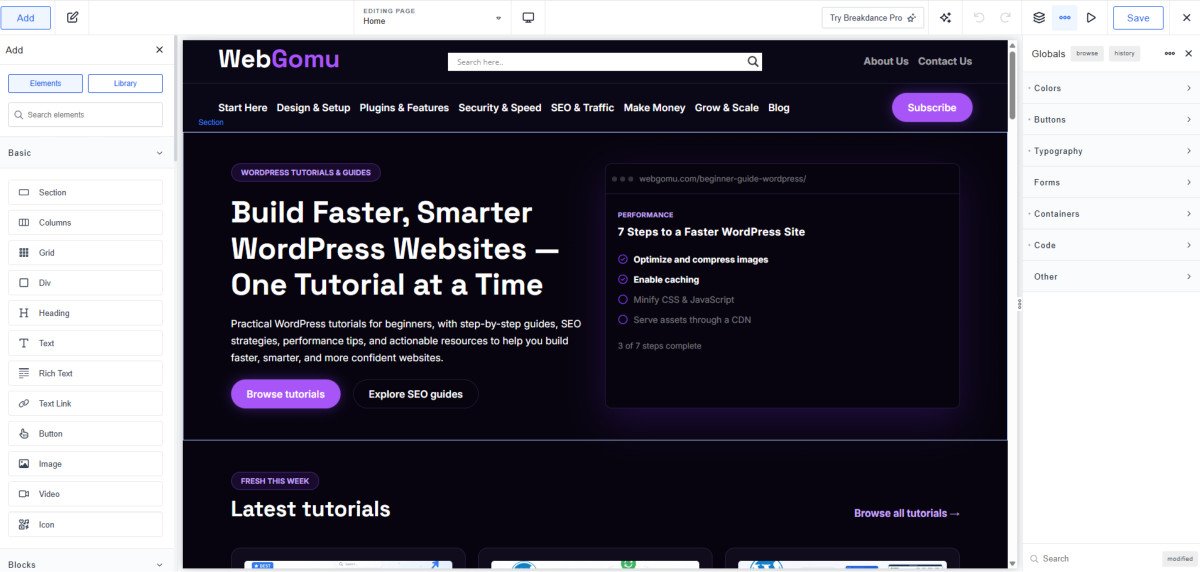The height and width of the screenshot is (572, 1200).
Task: Close the Add panel with its X
Action: click(x=159, y=50)
